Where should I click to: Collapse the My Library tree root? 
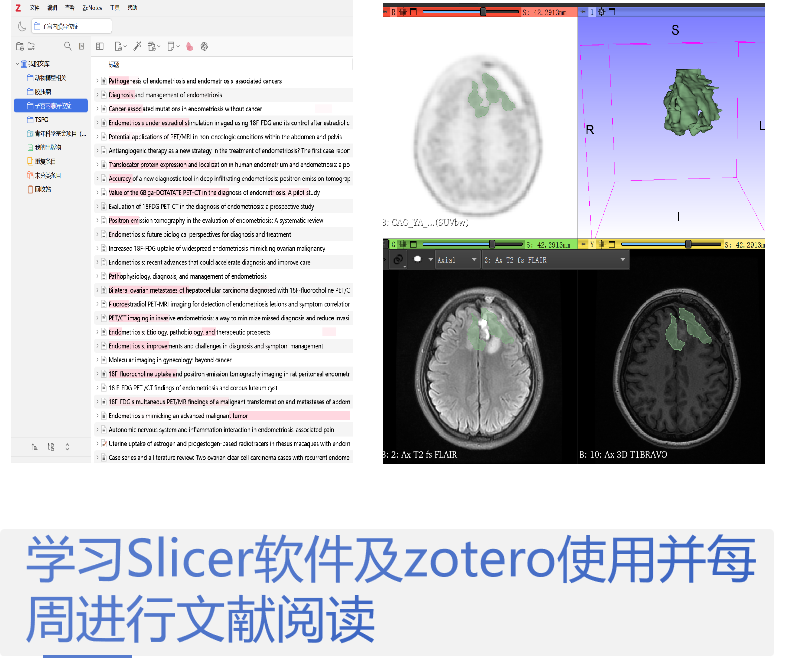pos(17,64)
